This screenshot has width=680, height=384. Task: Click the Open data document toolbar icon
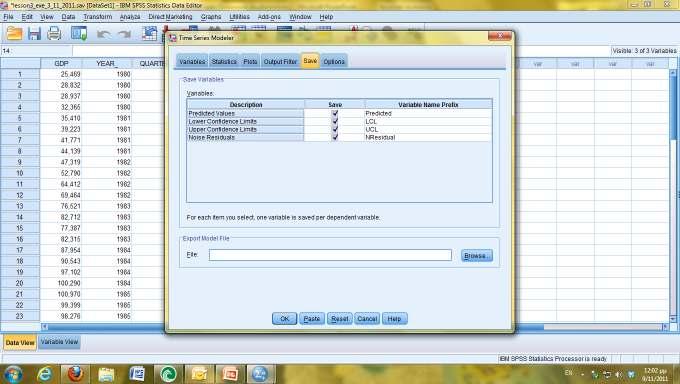click(x=14, y=33)
